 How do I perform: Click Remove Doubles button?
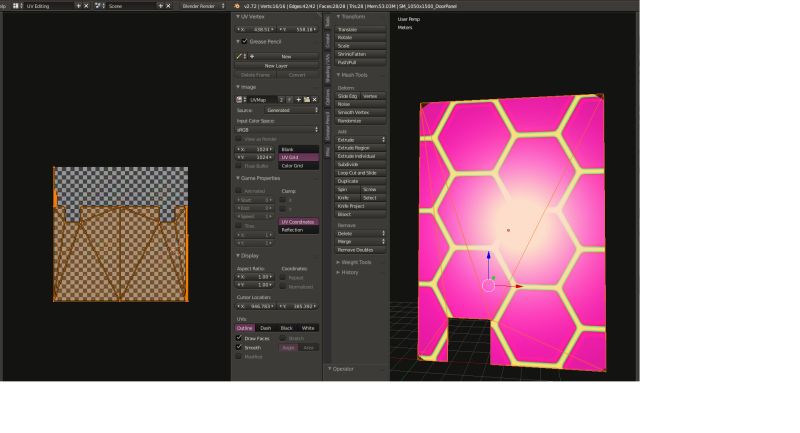pos(360,250)
